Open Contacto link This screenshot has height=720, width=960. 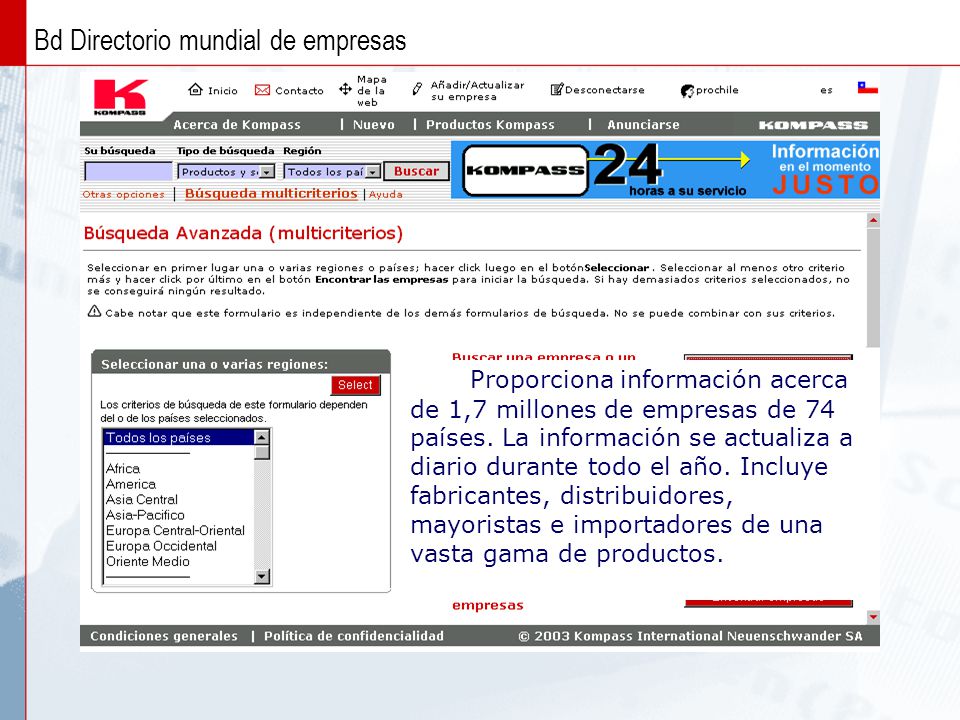pos(299,91)
